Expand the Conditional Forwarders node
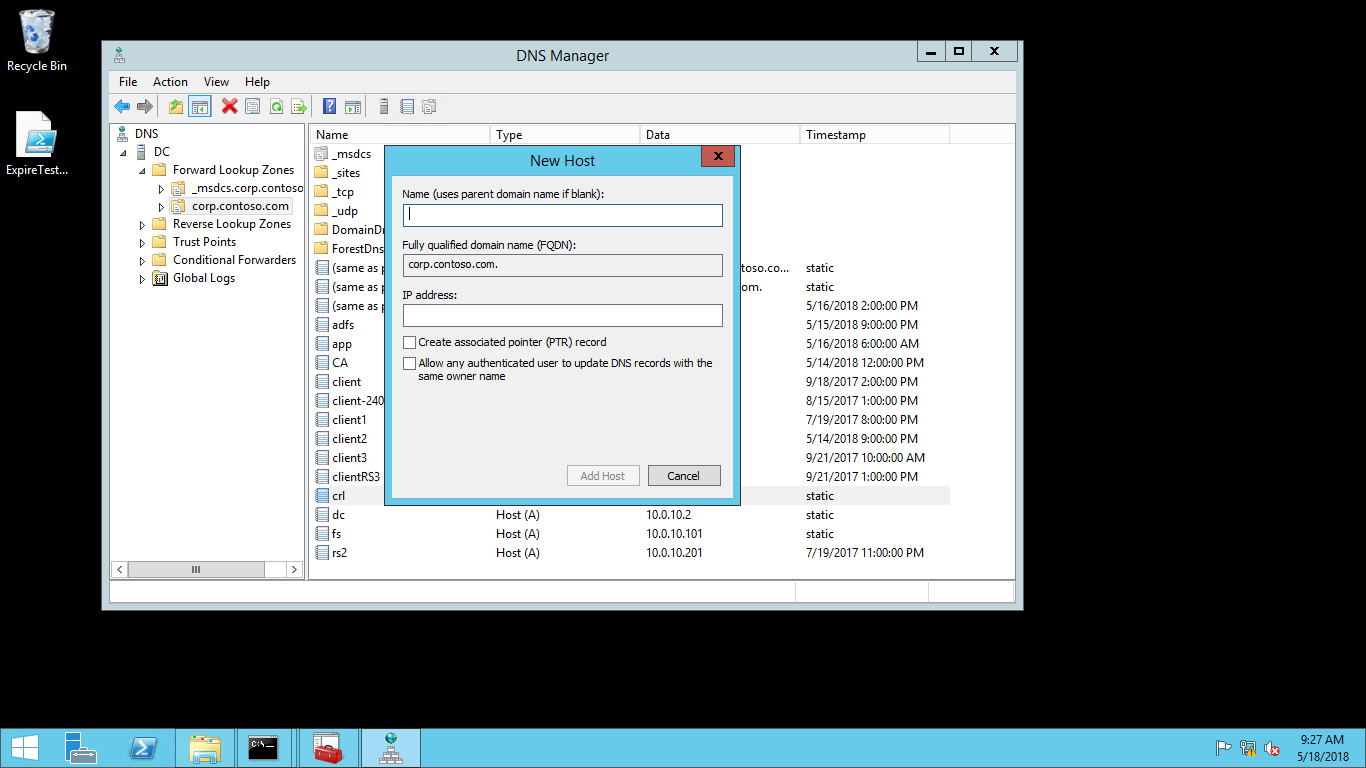This screenshot has width=1366, height=768. click(142, 259)
